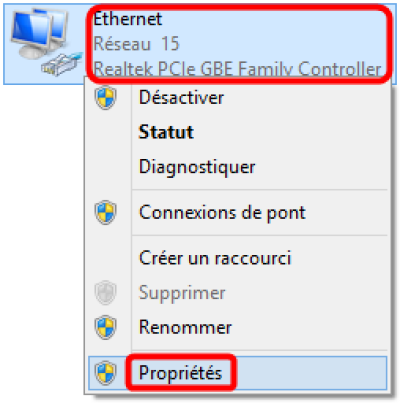Click the word Controller in adapter description
The image size is (400, 403).
click(340, 69)
